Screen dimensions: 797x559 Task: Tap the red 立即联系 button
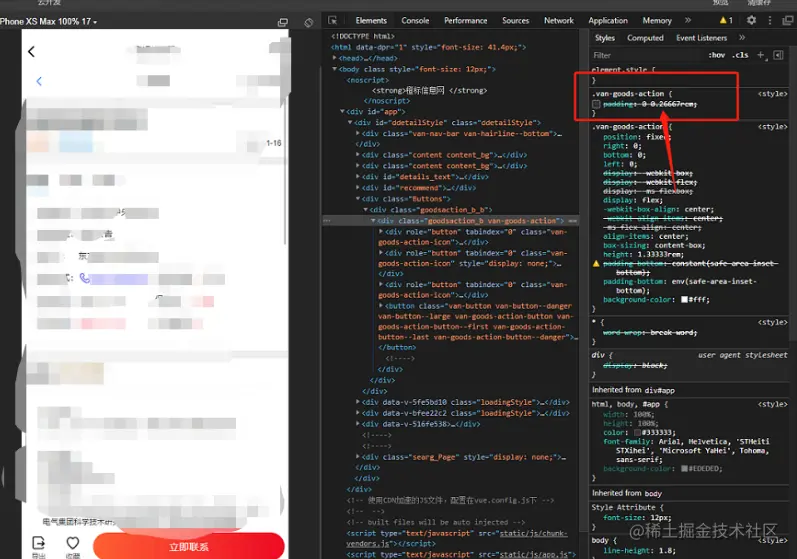point(189,546)
